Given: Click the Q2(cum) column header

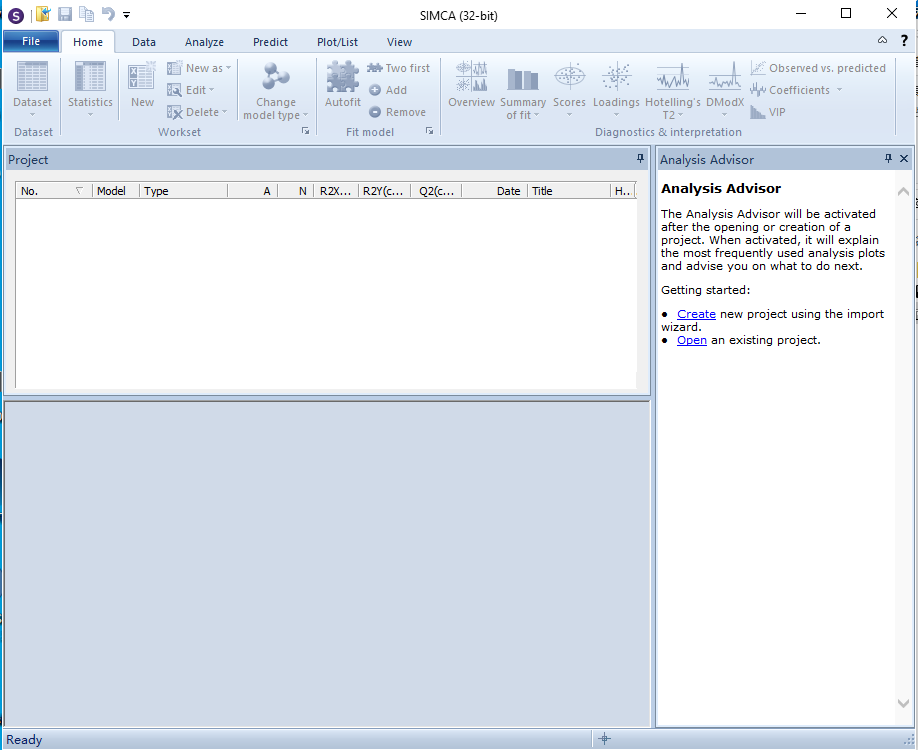Looking at the screenshot, I should point(436,191).
